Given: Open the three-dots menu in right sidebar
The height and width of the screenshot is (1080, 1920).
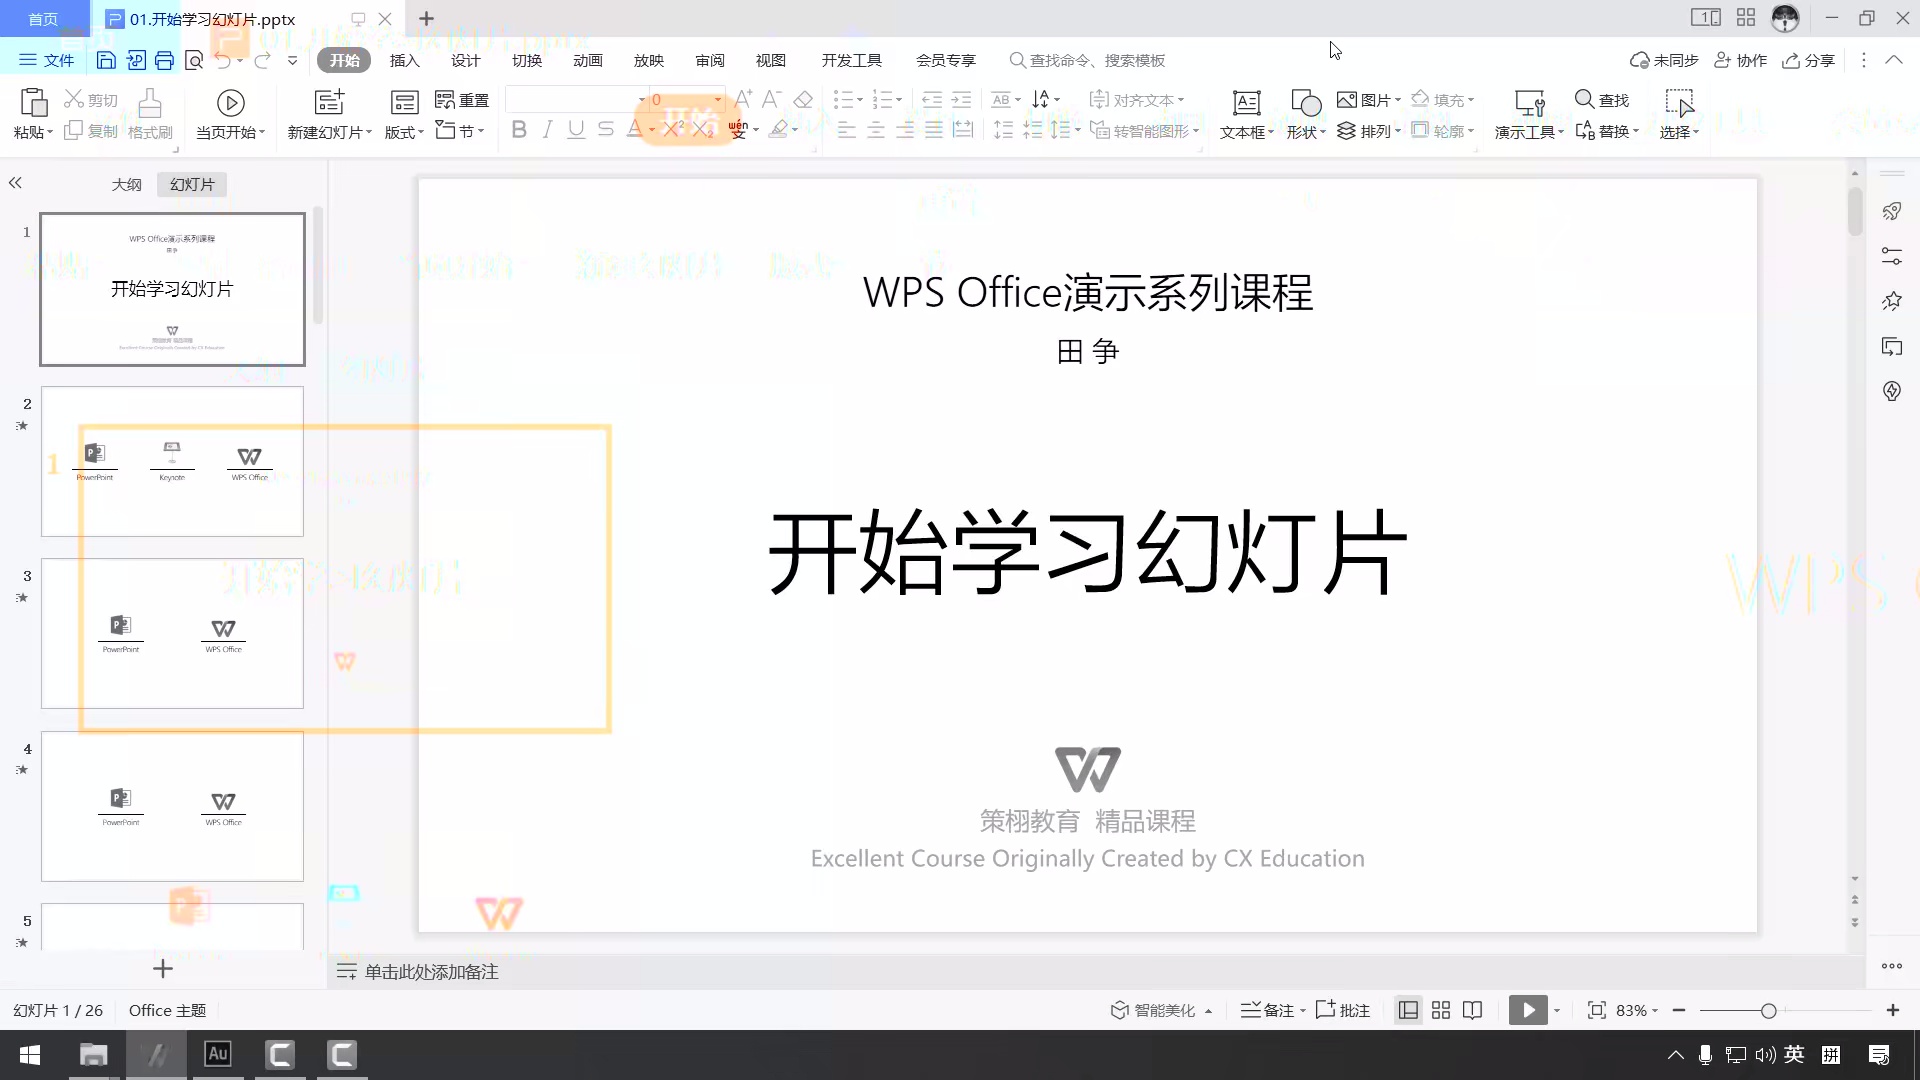Looking at the screenshot, I should point(1892,966).
